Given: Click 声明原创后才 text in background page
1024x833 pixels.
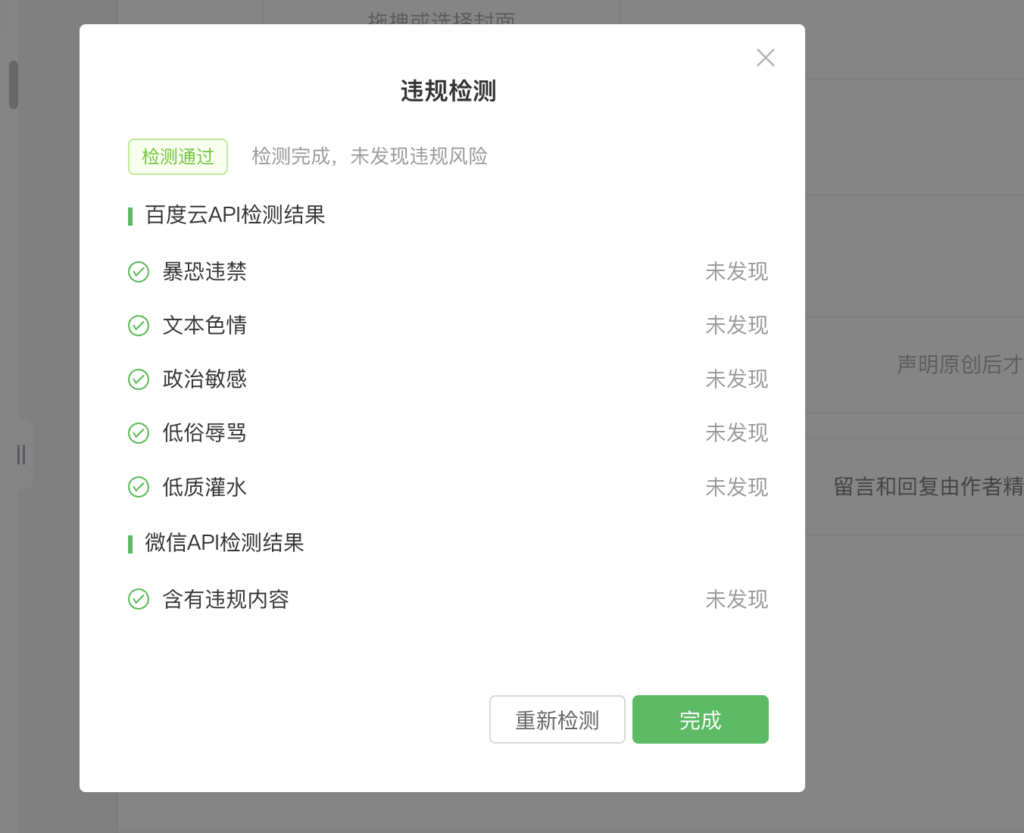Looking at the screenshot, I should tap(960, 364).
